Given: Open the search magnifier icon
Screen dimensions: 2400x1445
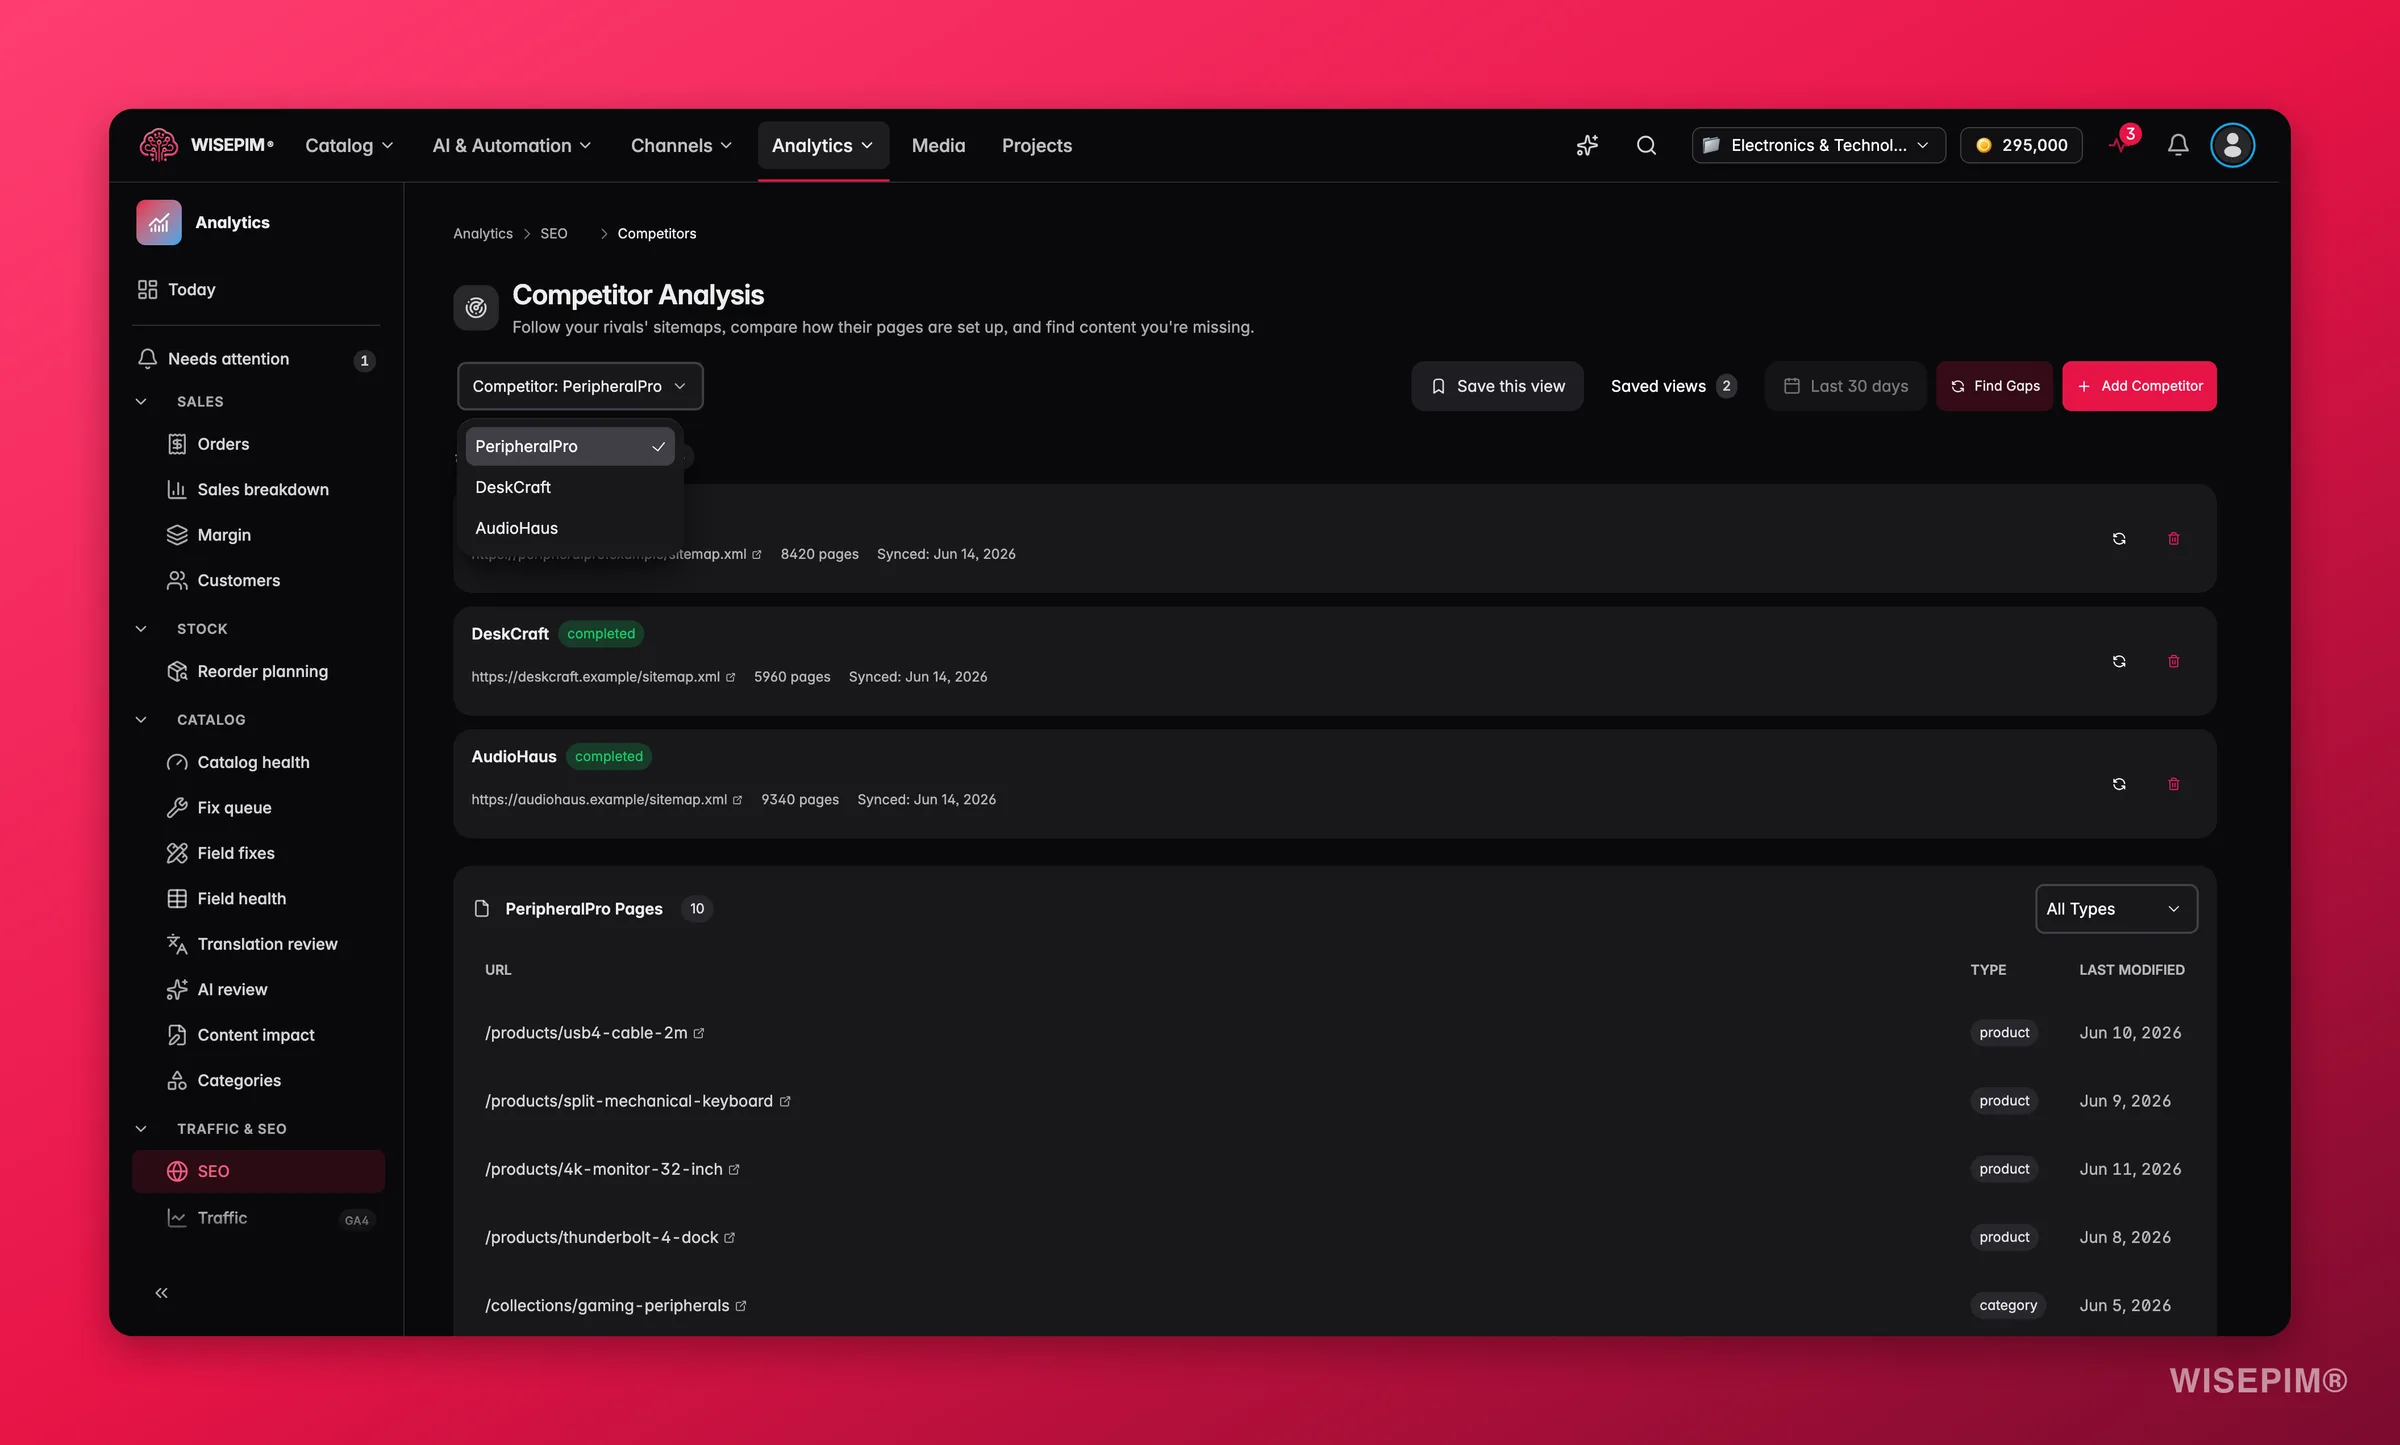Looking at the screenshot, I should (1646, 146).
